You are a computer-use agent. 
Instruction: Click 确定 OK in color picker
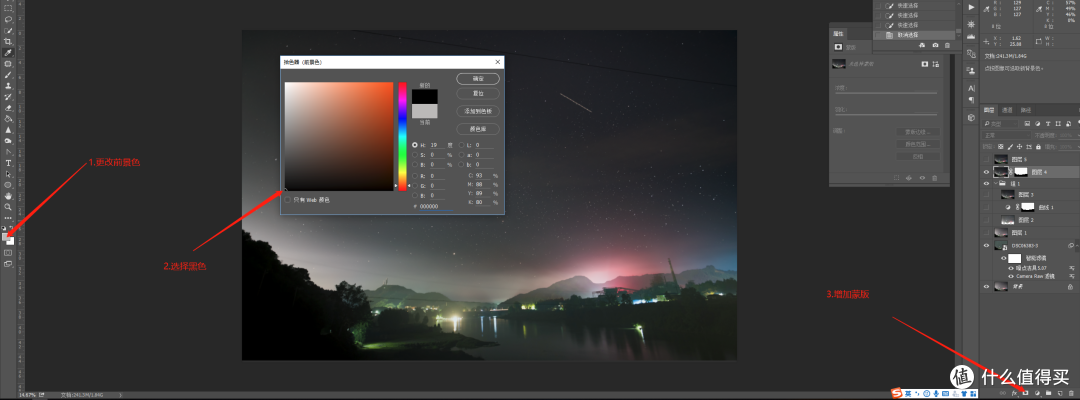click(x=477, y=78)
